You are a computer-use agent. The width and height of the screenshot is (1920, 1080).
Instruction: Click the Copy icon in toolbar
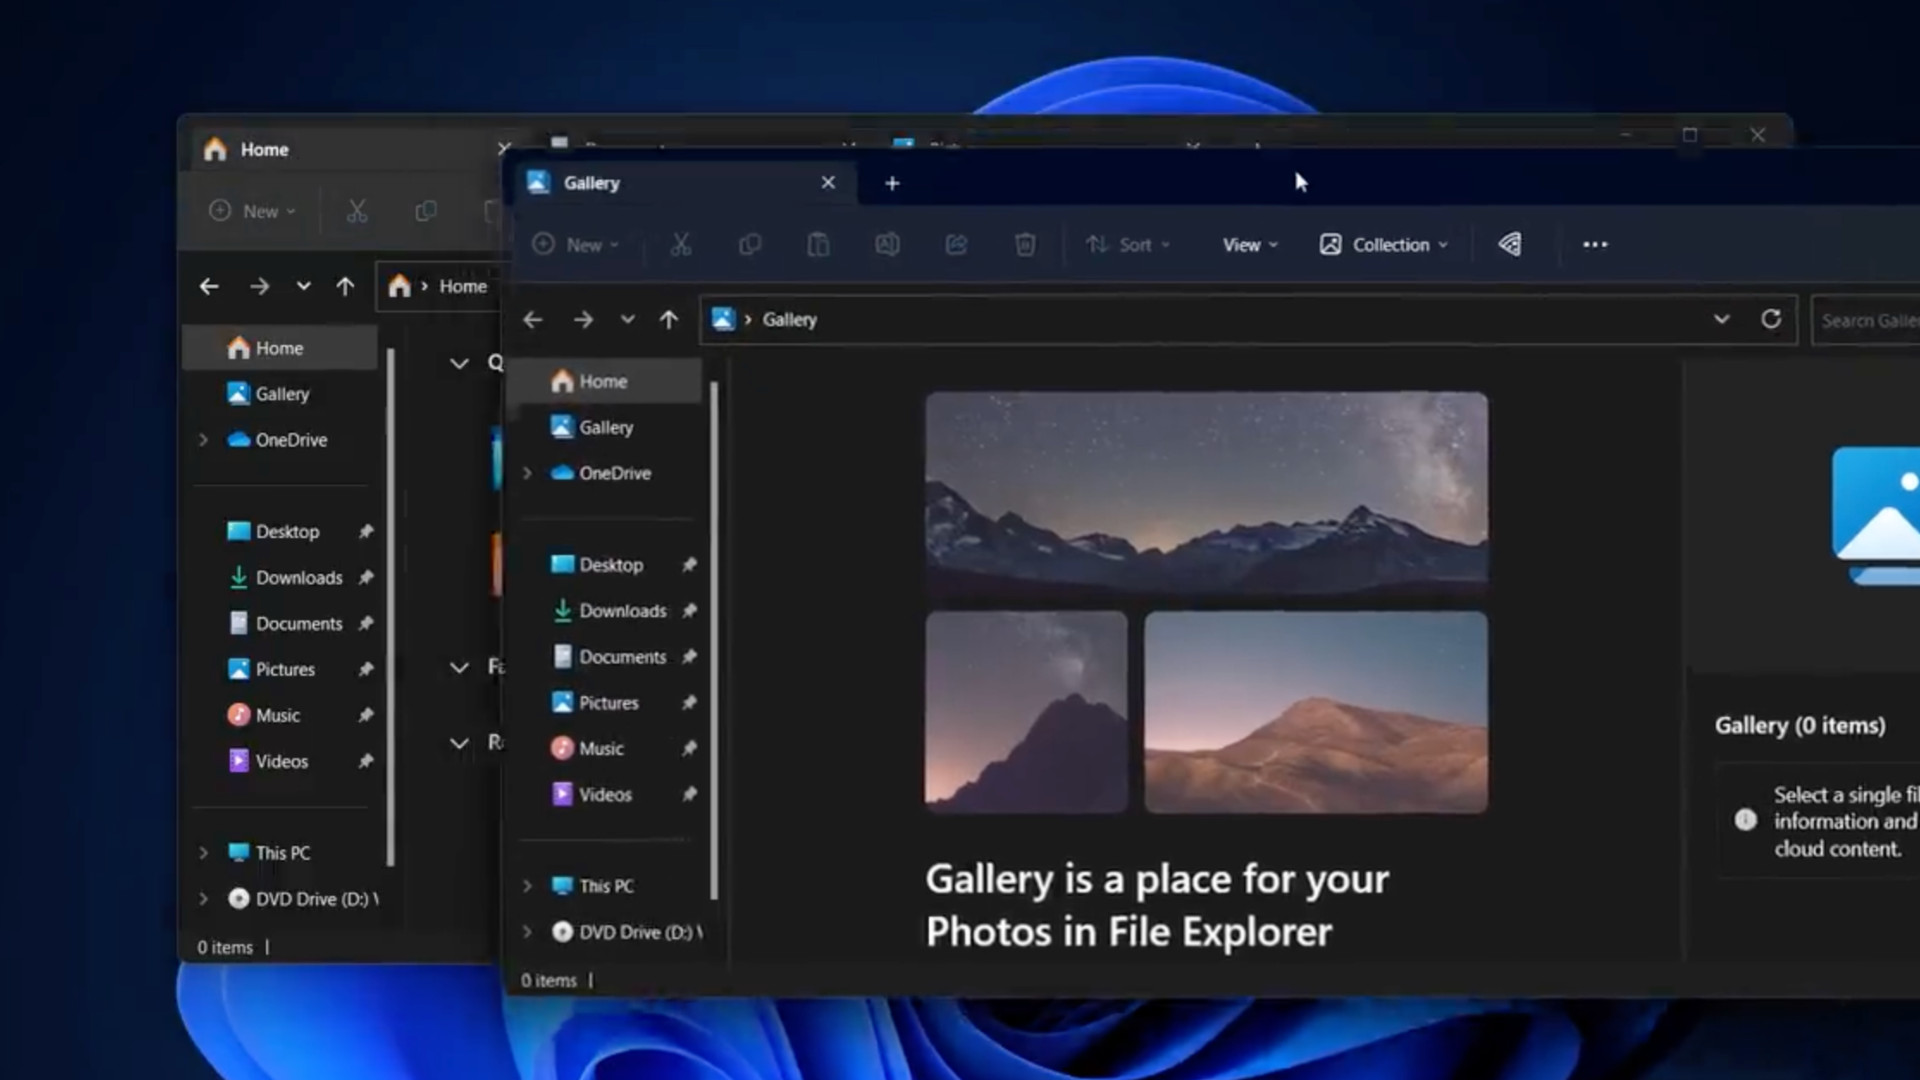pos(750,244)
